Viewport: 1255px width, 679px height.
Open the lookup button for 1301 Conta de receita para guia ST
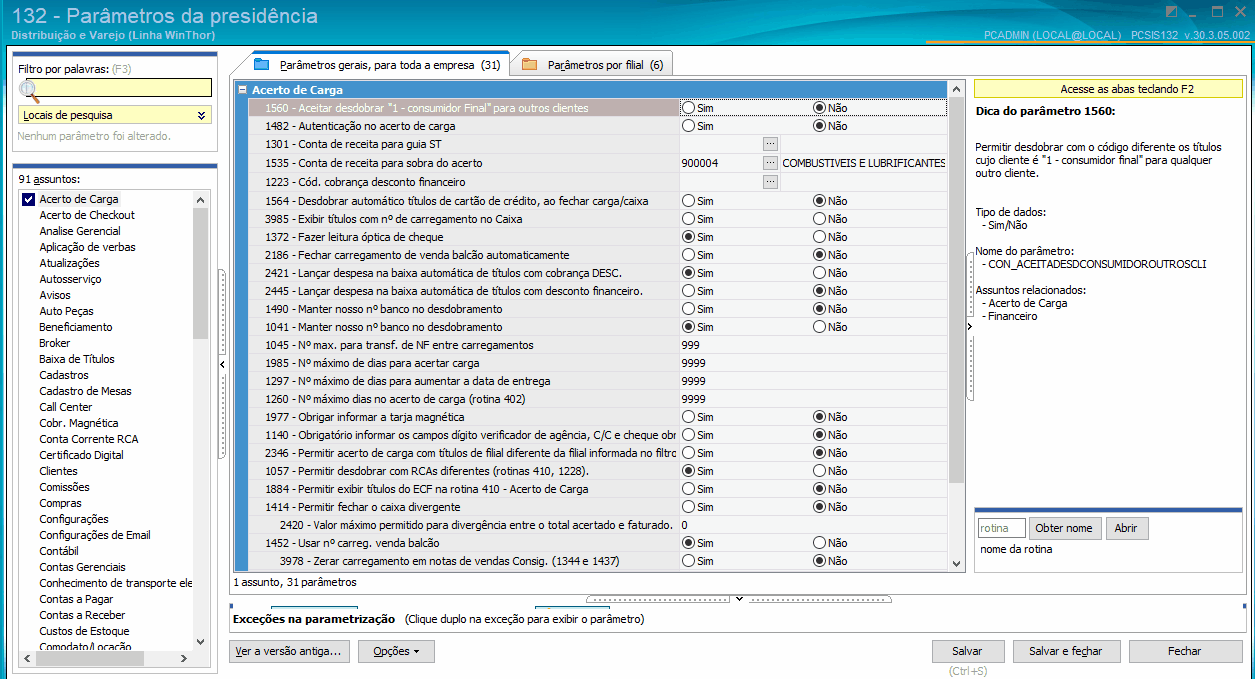tap(770, 144)
